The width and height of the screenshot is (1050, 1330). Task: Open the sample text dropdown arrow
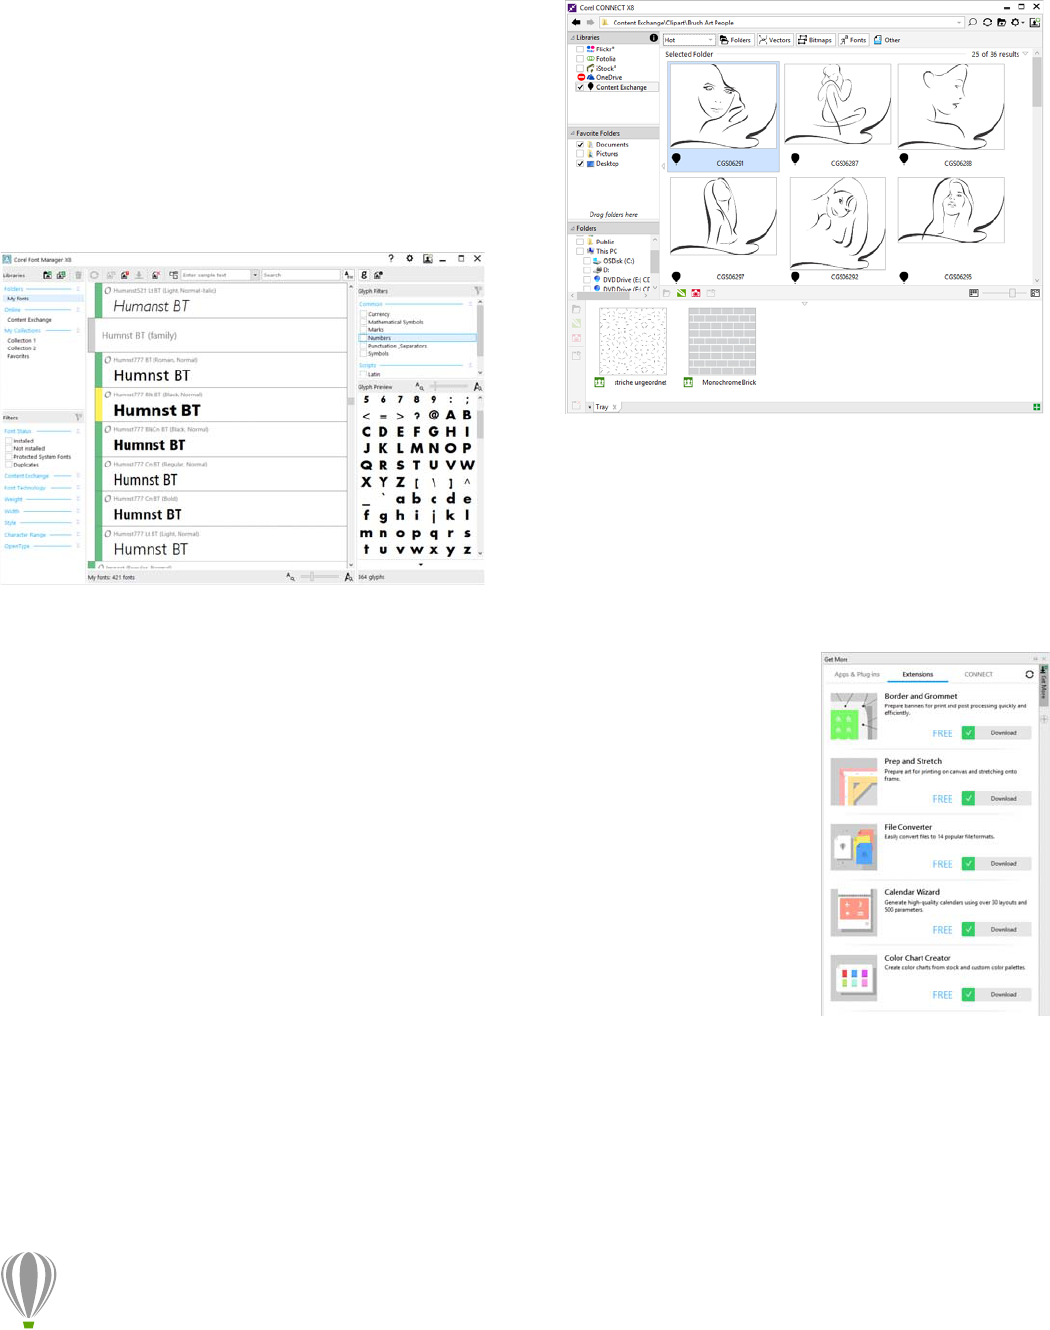tap(255, 275)
